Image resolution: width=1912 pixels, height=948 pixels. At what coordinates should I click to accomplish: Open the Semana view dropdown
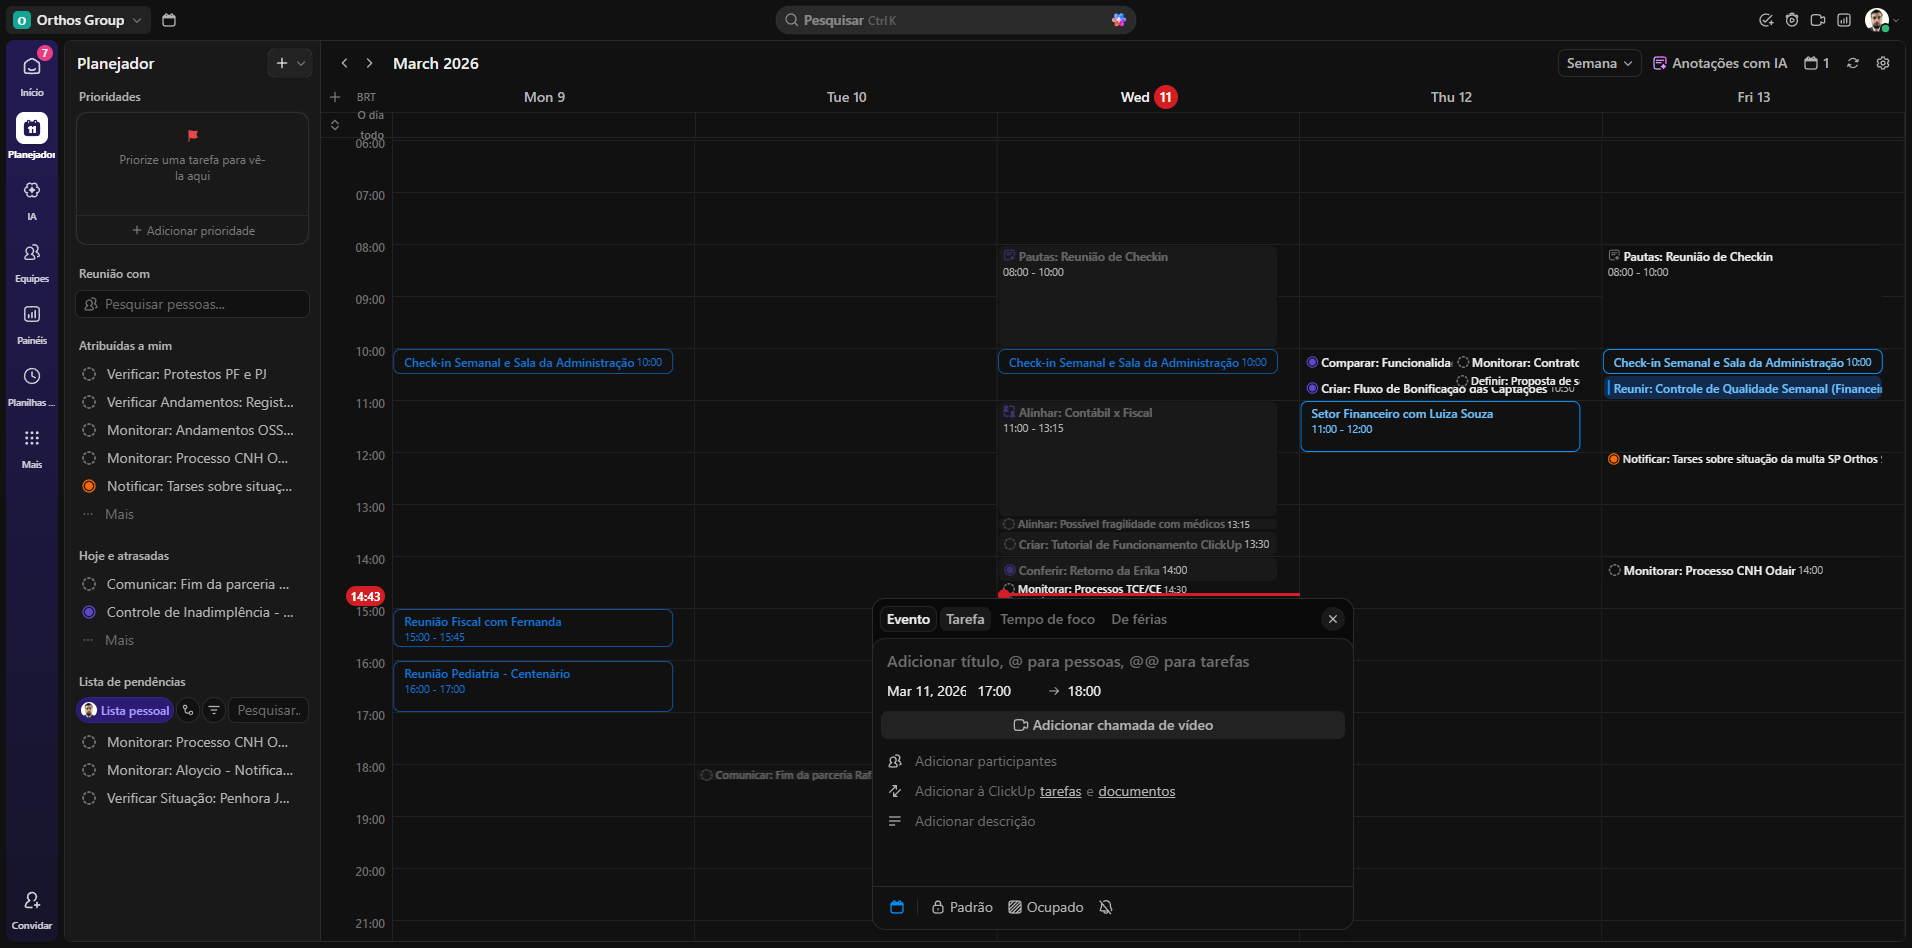(1599, 63)
